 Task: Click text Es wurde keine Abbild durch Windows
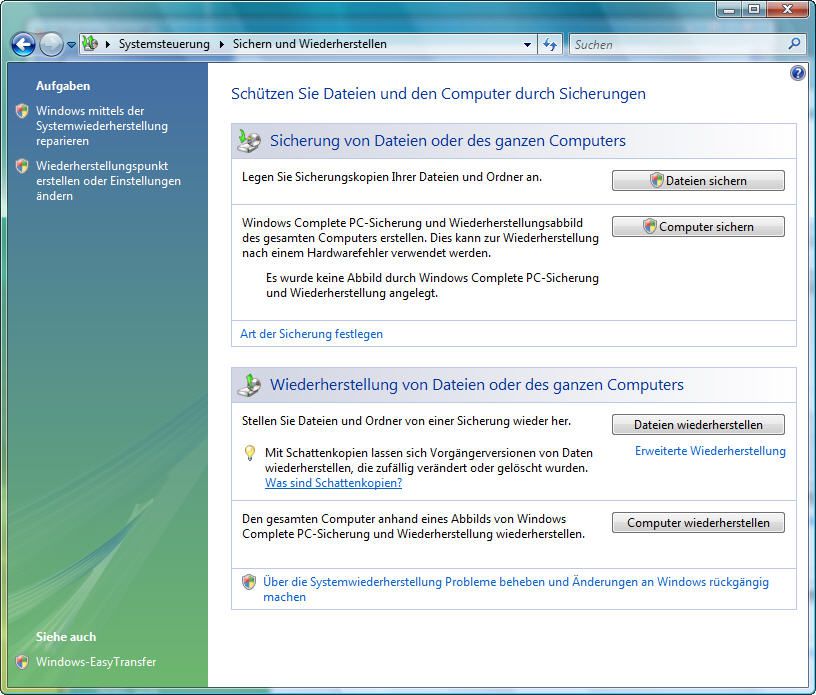tap(432, 285)
